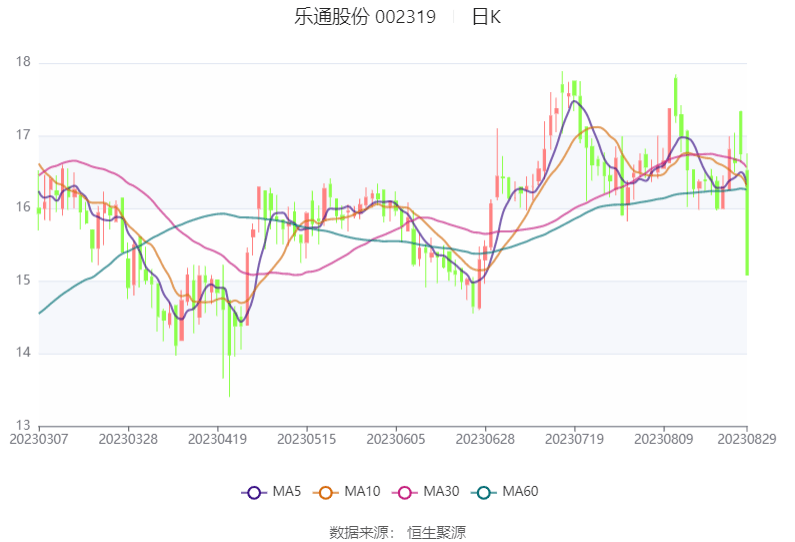Screen dimensions: 795x542
Task: Click the chart title 乐通股份 002319
Action: [x=365, y=17]
